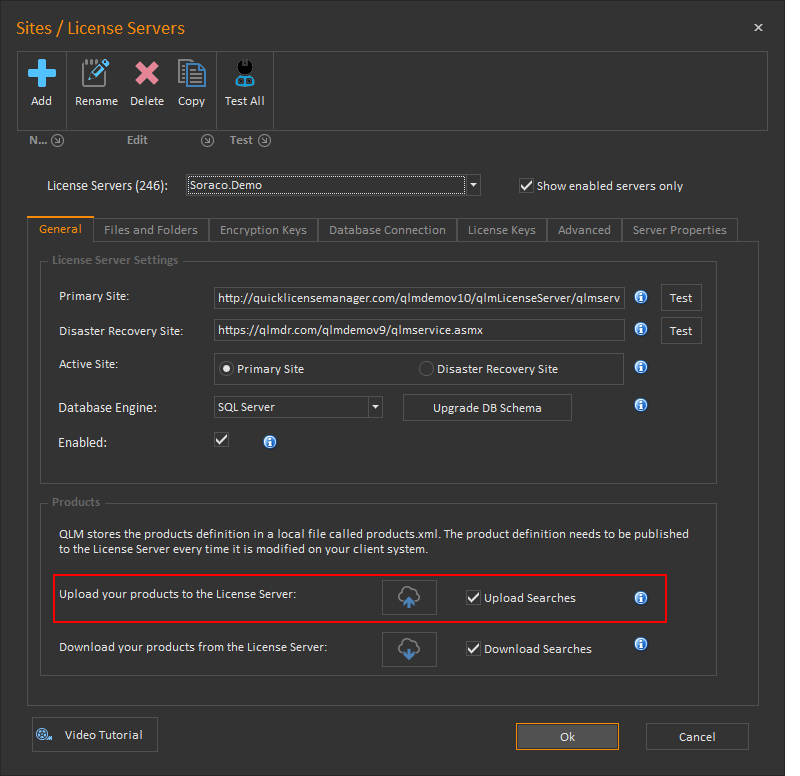
Task: Expand the Database Engine dropdown arrow
Action: point(376,407)
